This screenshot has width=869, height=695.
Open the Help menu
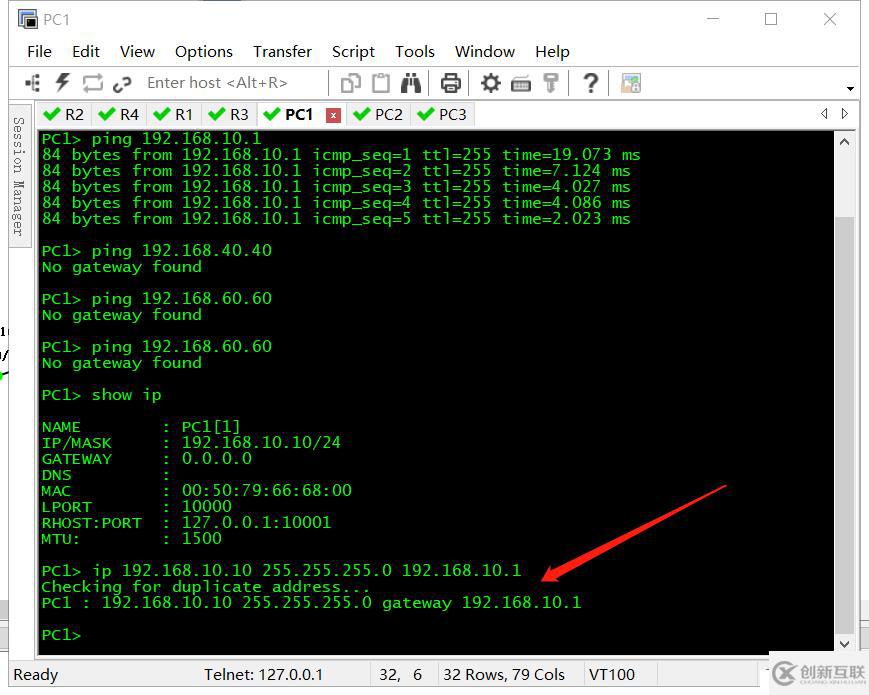coord(552,52)
